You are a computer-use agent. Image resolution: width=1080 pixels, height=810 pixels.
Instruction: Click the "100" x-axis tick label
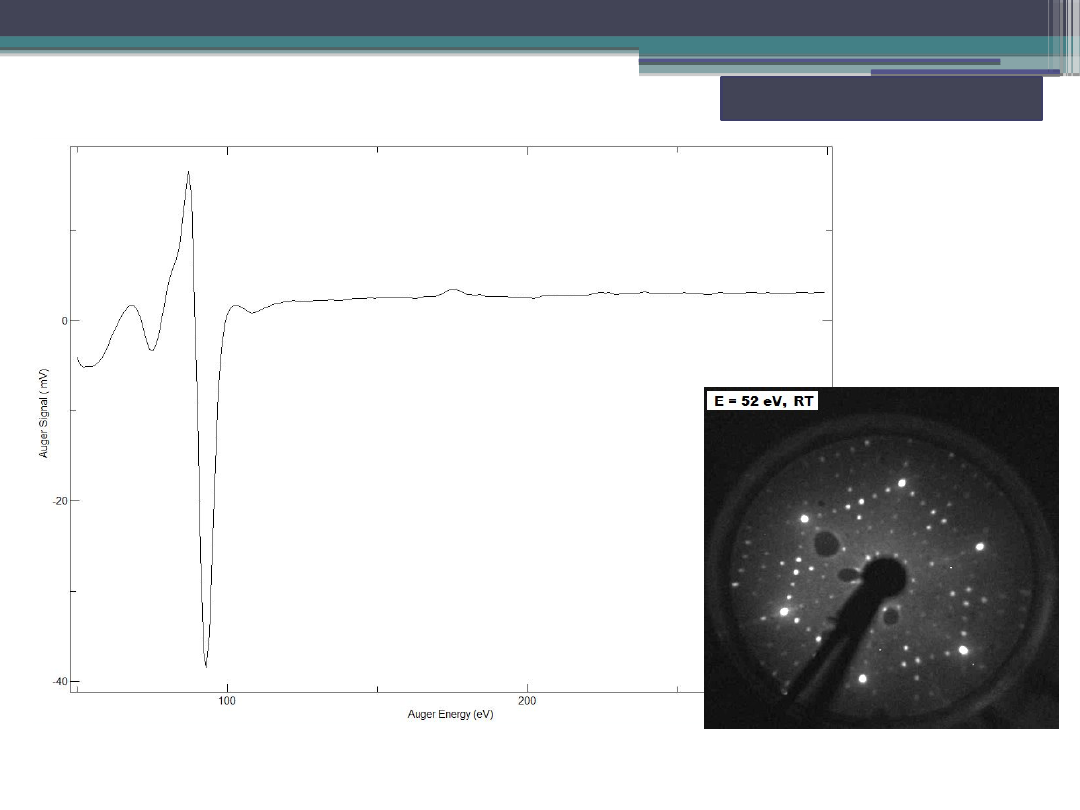[x=227, y=701]
